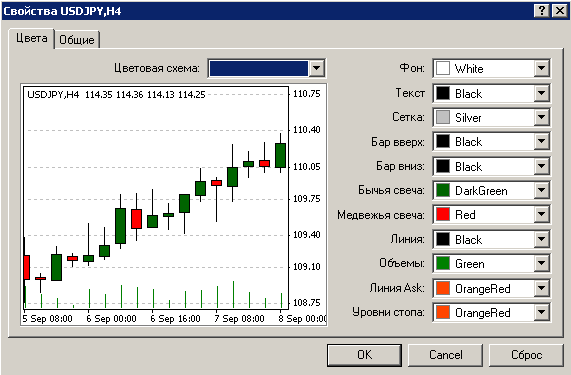
Task: Switch to the Цвета tab
Action: tap(32, 39)
